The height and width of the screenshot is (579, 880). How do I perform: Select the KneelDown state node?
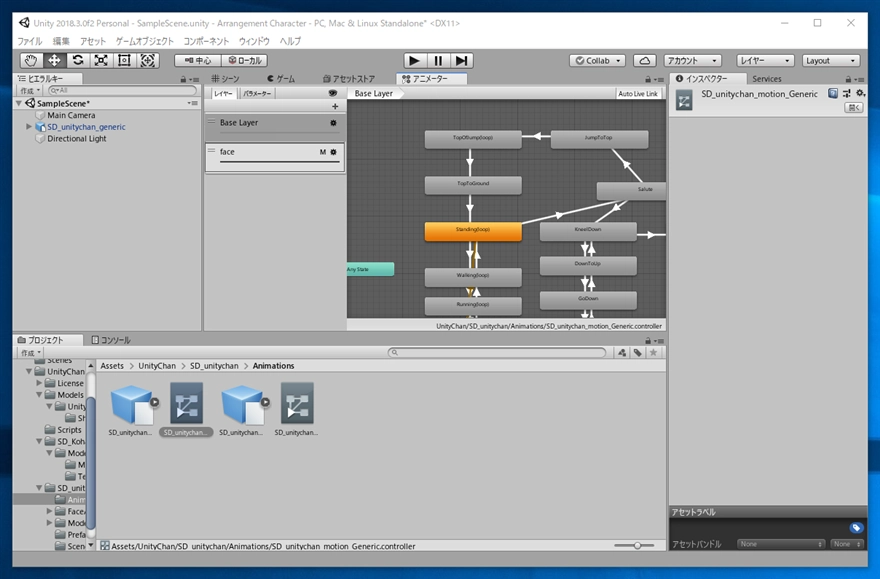click(x=588, y=231)
